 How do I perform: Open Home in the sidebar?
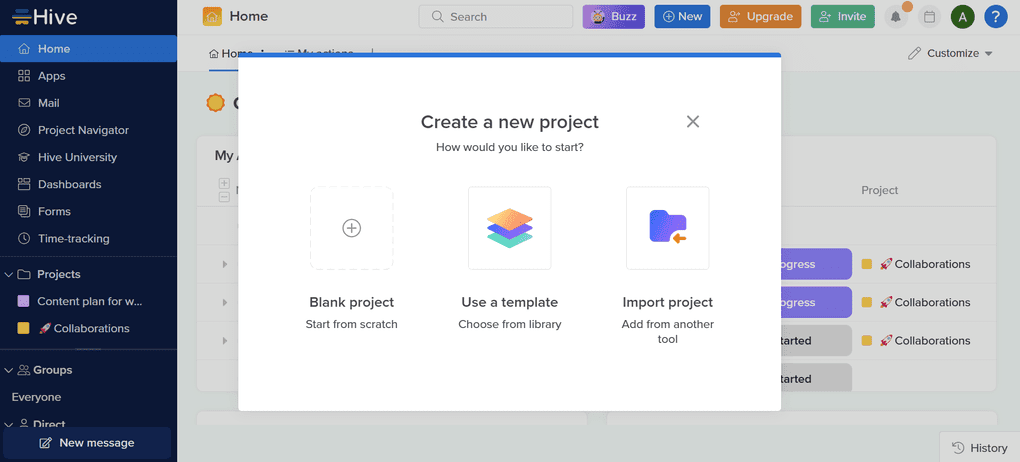(x=88, y=49)
